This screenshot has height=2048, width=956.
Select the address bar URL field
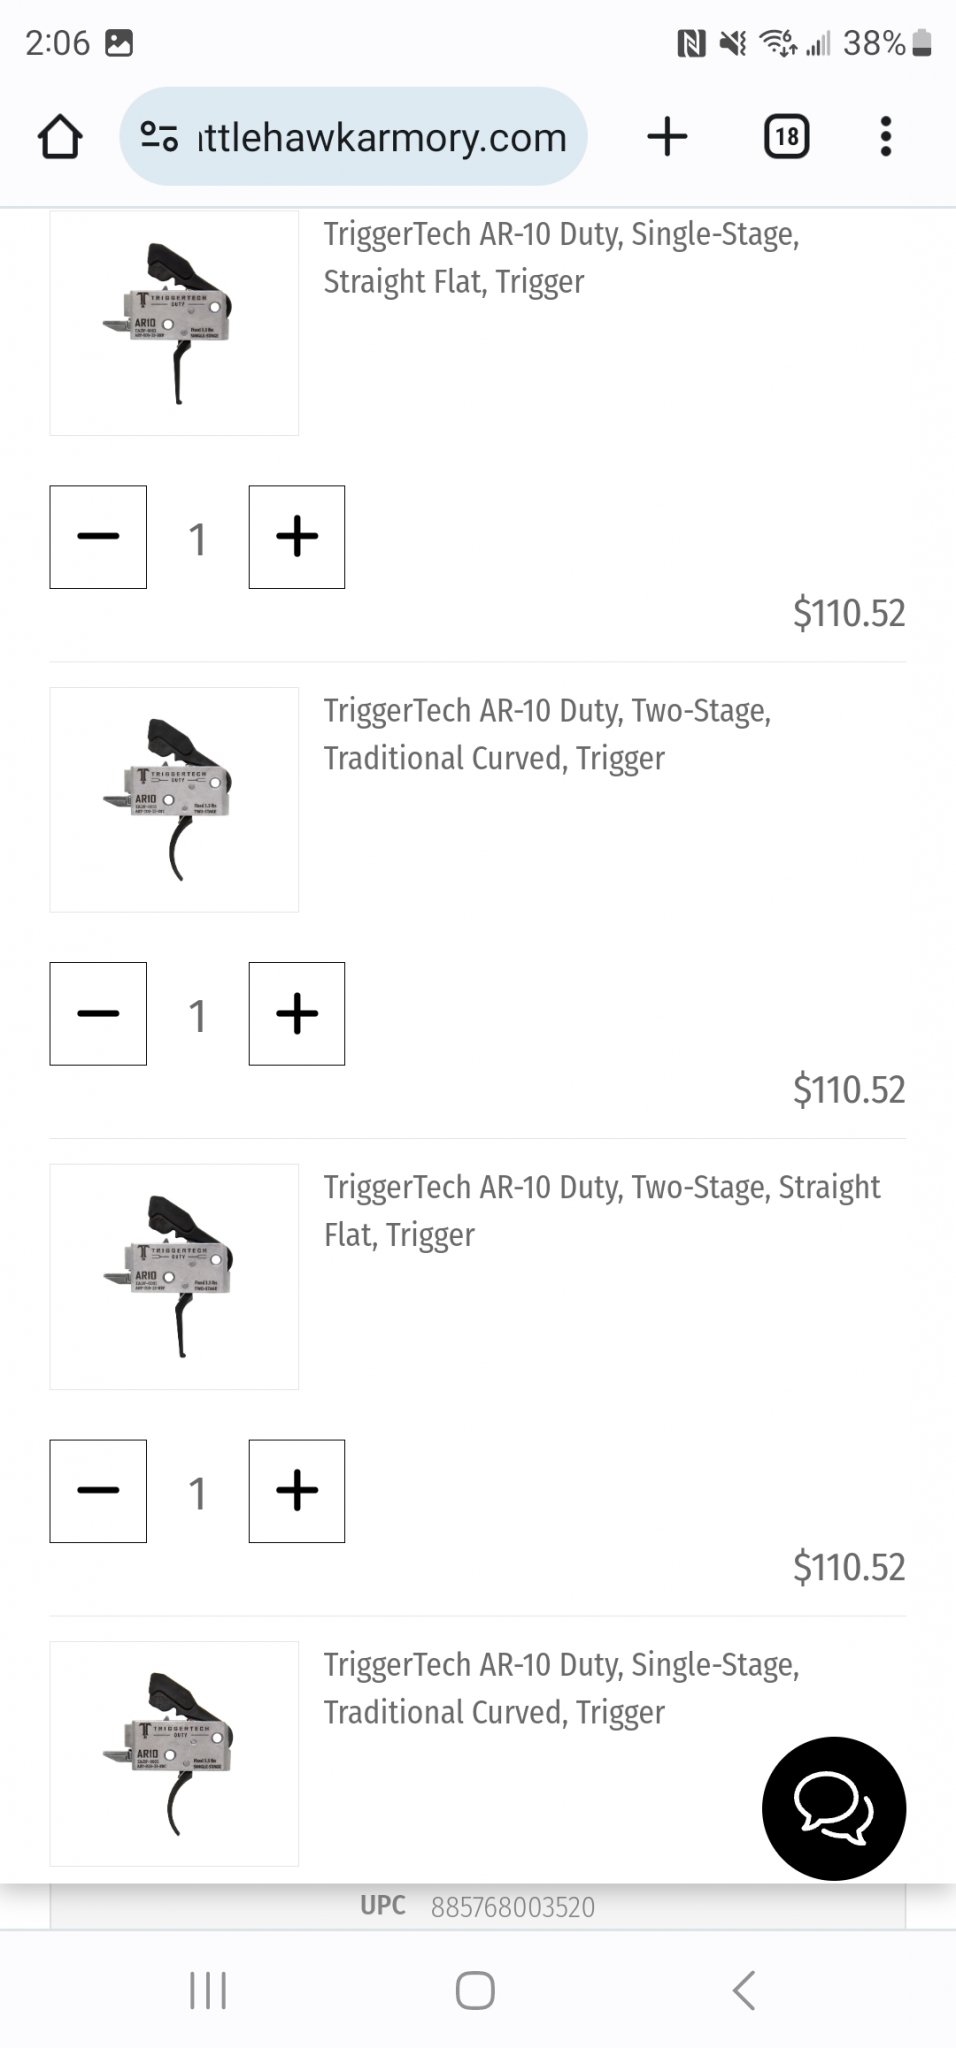tap(382, 137)
